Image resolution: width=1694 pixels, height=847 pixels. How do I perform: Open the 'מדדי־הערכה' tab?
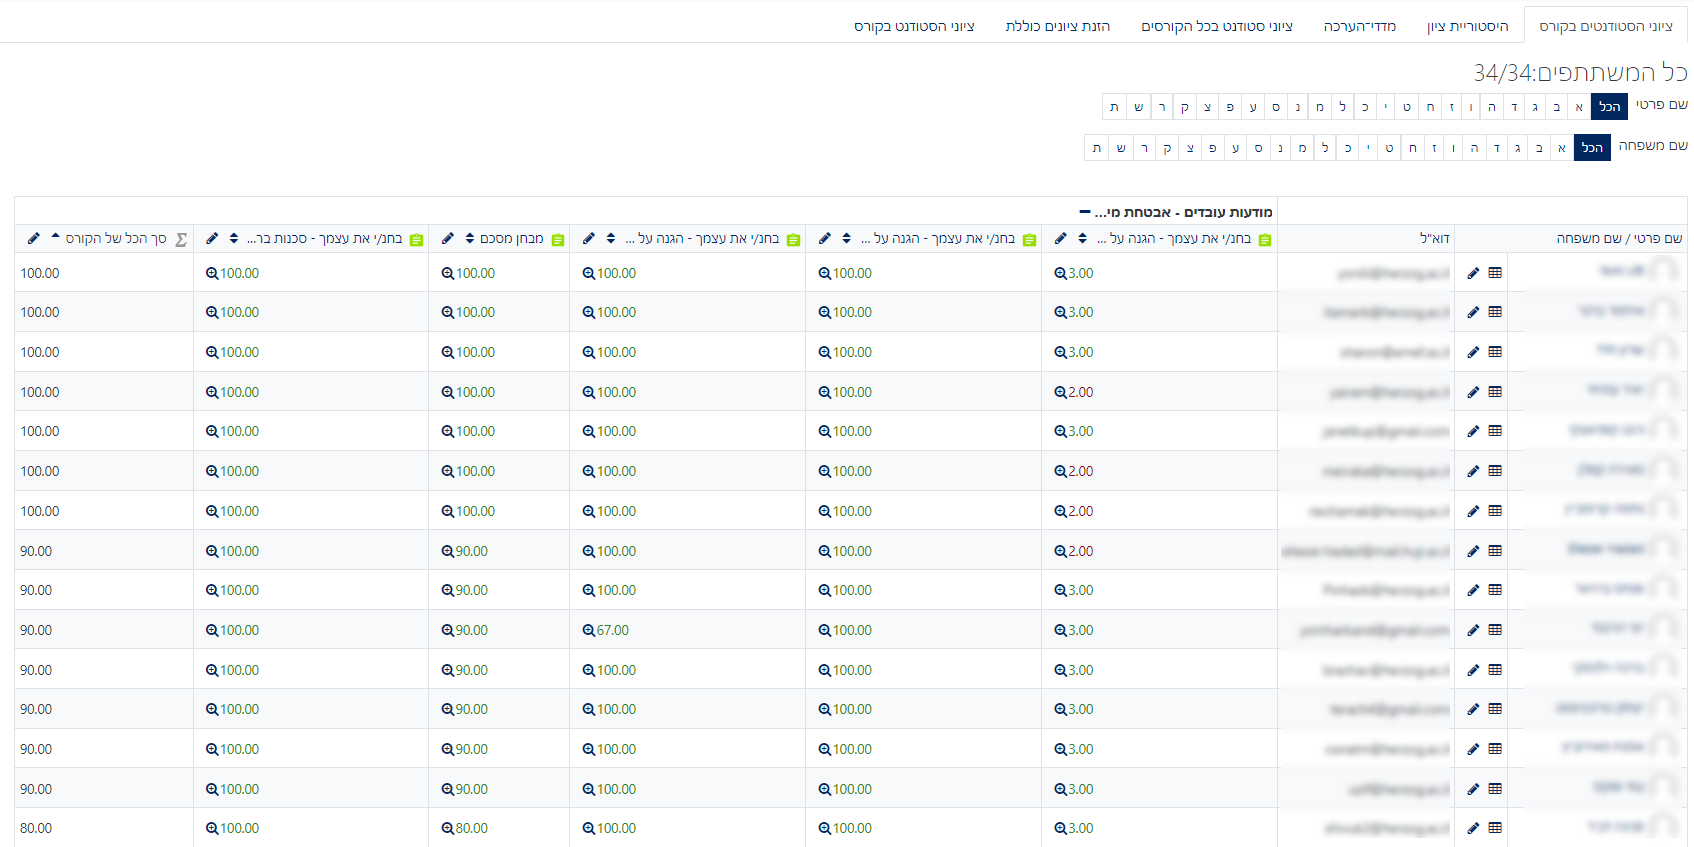click(x=1360, y=26)
